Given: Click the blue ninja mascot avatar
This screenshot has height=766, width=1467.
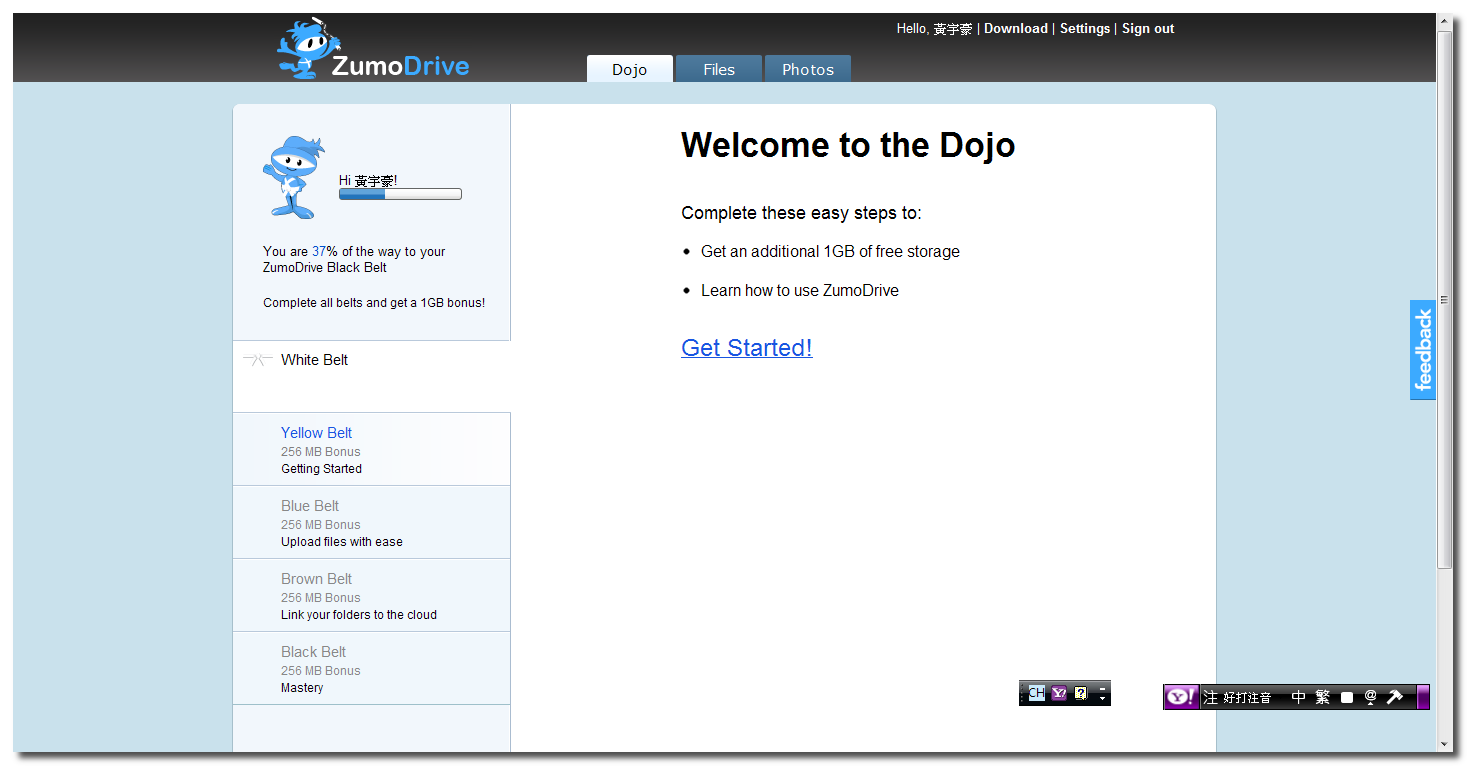Looking at the screenshot, I should click(293, 177).
